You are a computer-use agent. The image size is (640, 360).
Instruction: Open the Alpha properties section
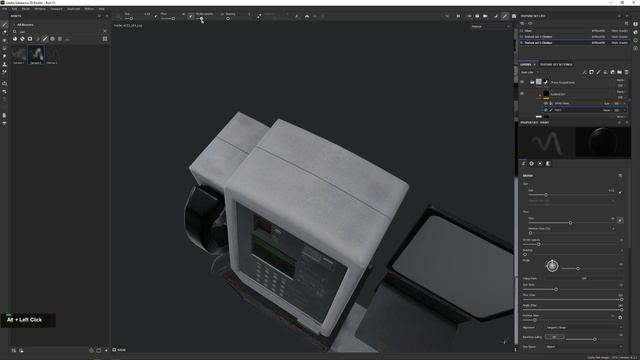[x=531, y=163]
